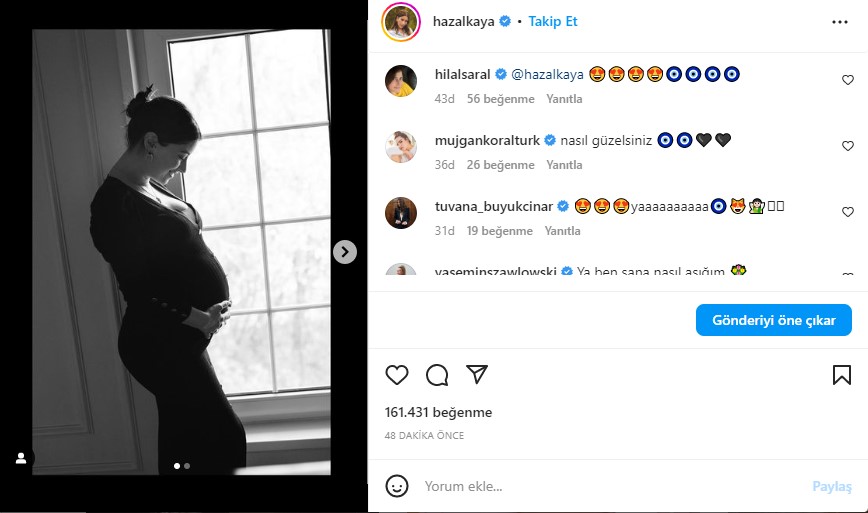
Task: Open the hazalkaya profile picture
Action: coord(401,21)
